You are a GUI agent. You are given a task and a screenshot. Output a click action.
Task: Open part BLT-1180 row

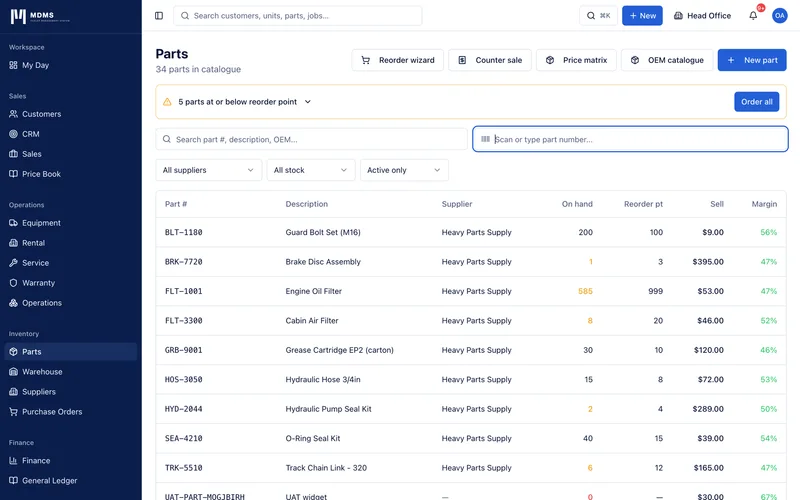(471, 232)
